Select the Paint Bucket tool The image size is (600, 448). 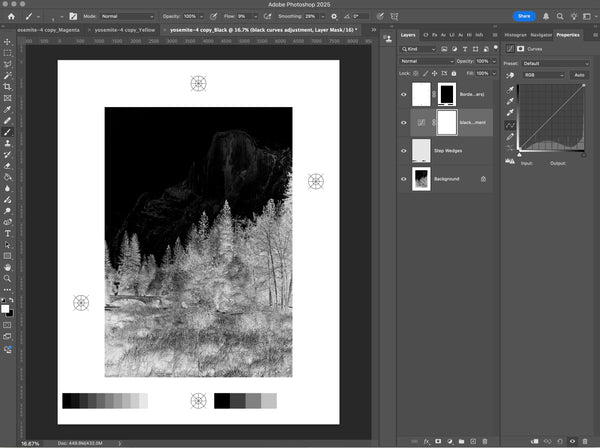coord(7,177)
